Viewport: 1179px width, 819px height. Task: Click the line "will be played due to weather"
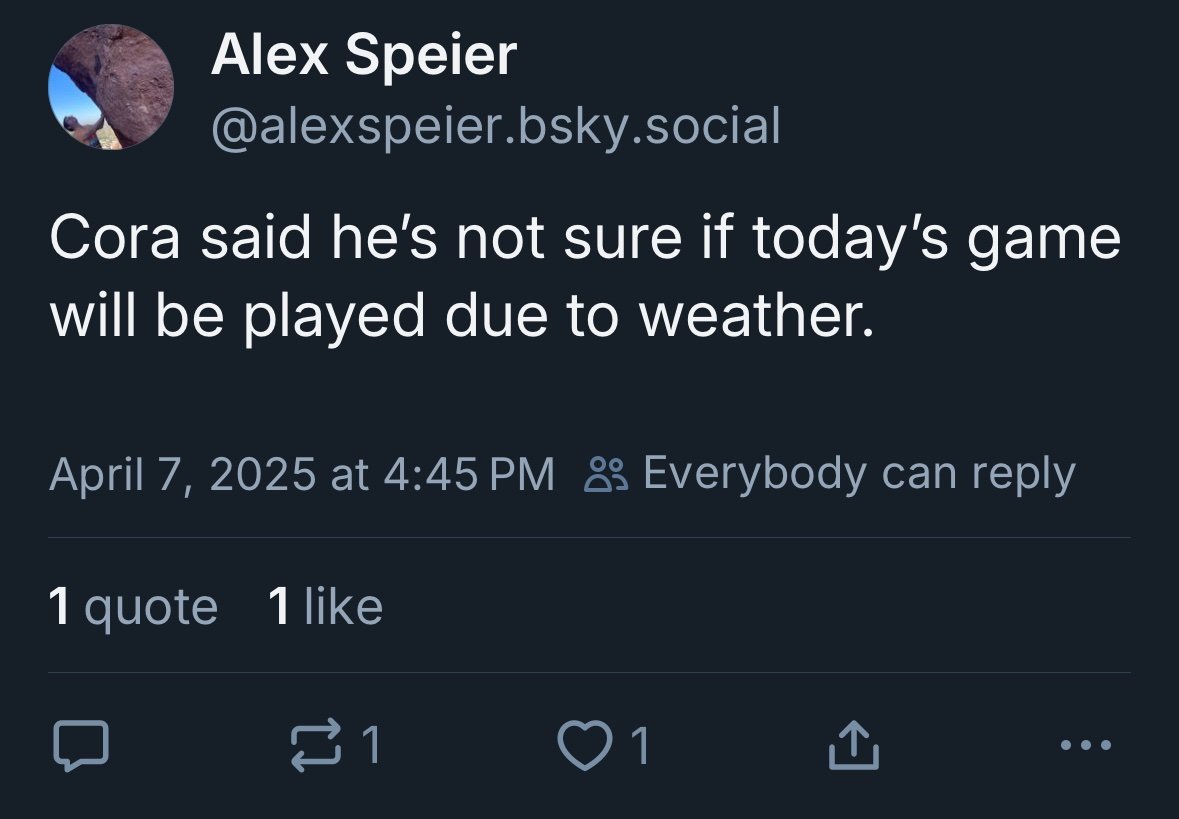point(461,315)
